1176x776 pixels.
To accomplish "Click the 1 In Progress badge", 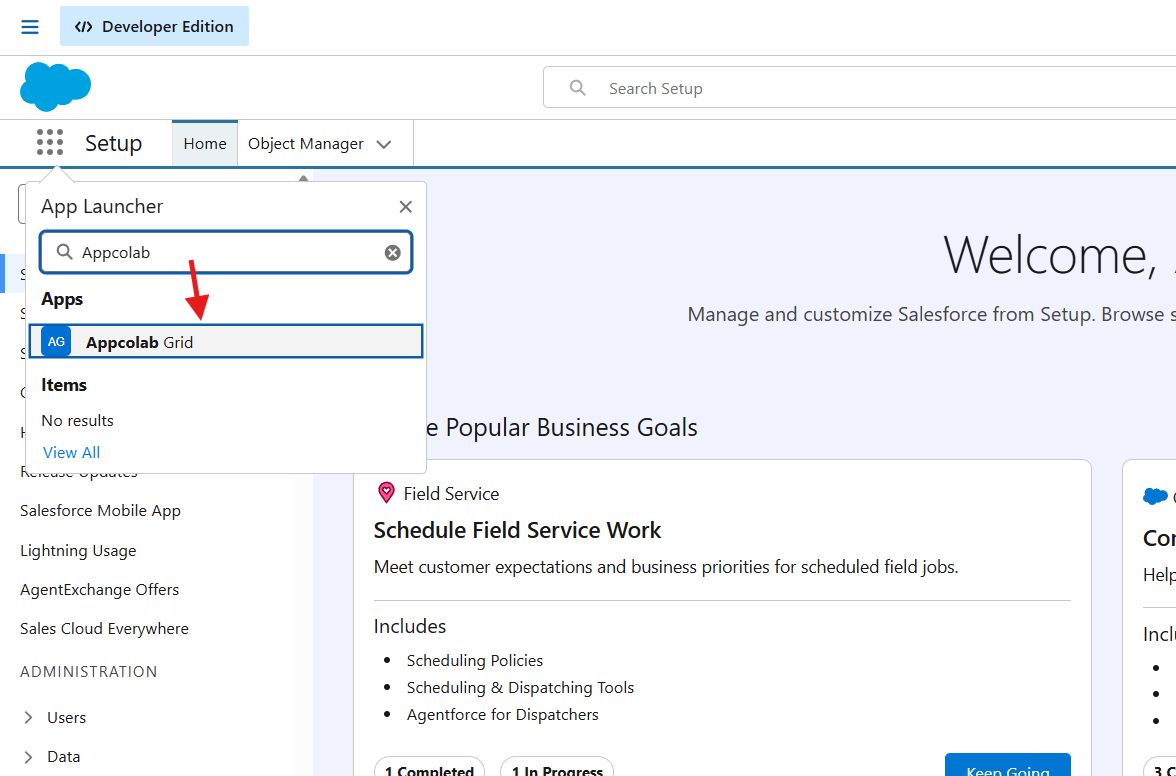I will click(556, 767).
